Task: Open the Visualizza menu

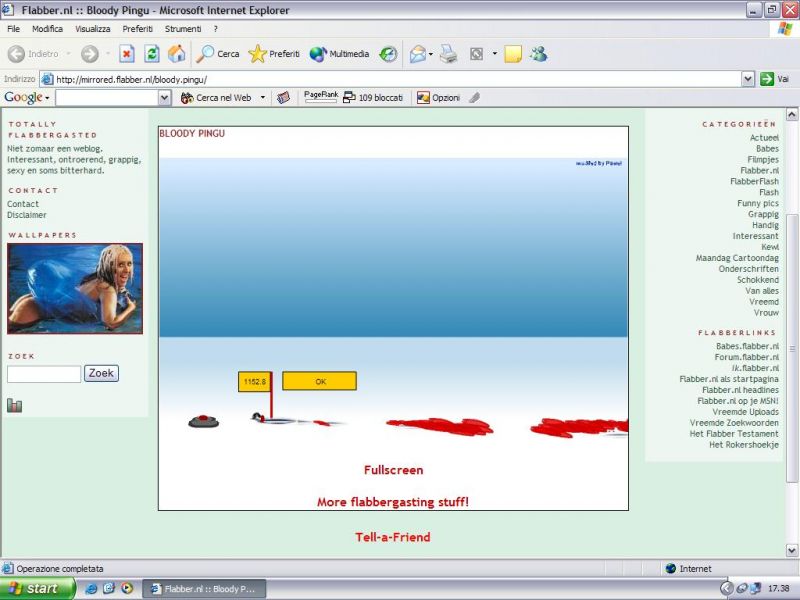Action: (93, 29)
